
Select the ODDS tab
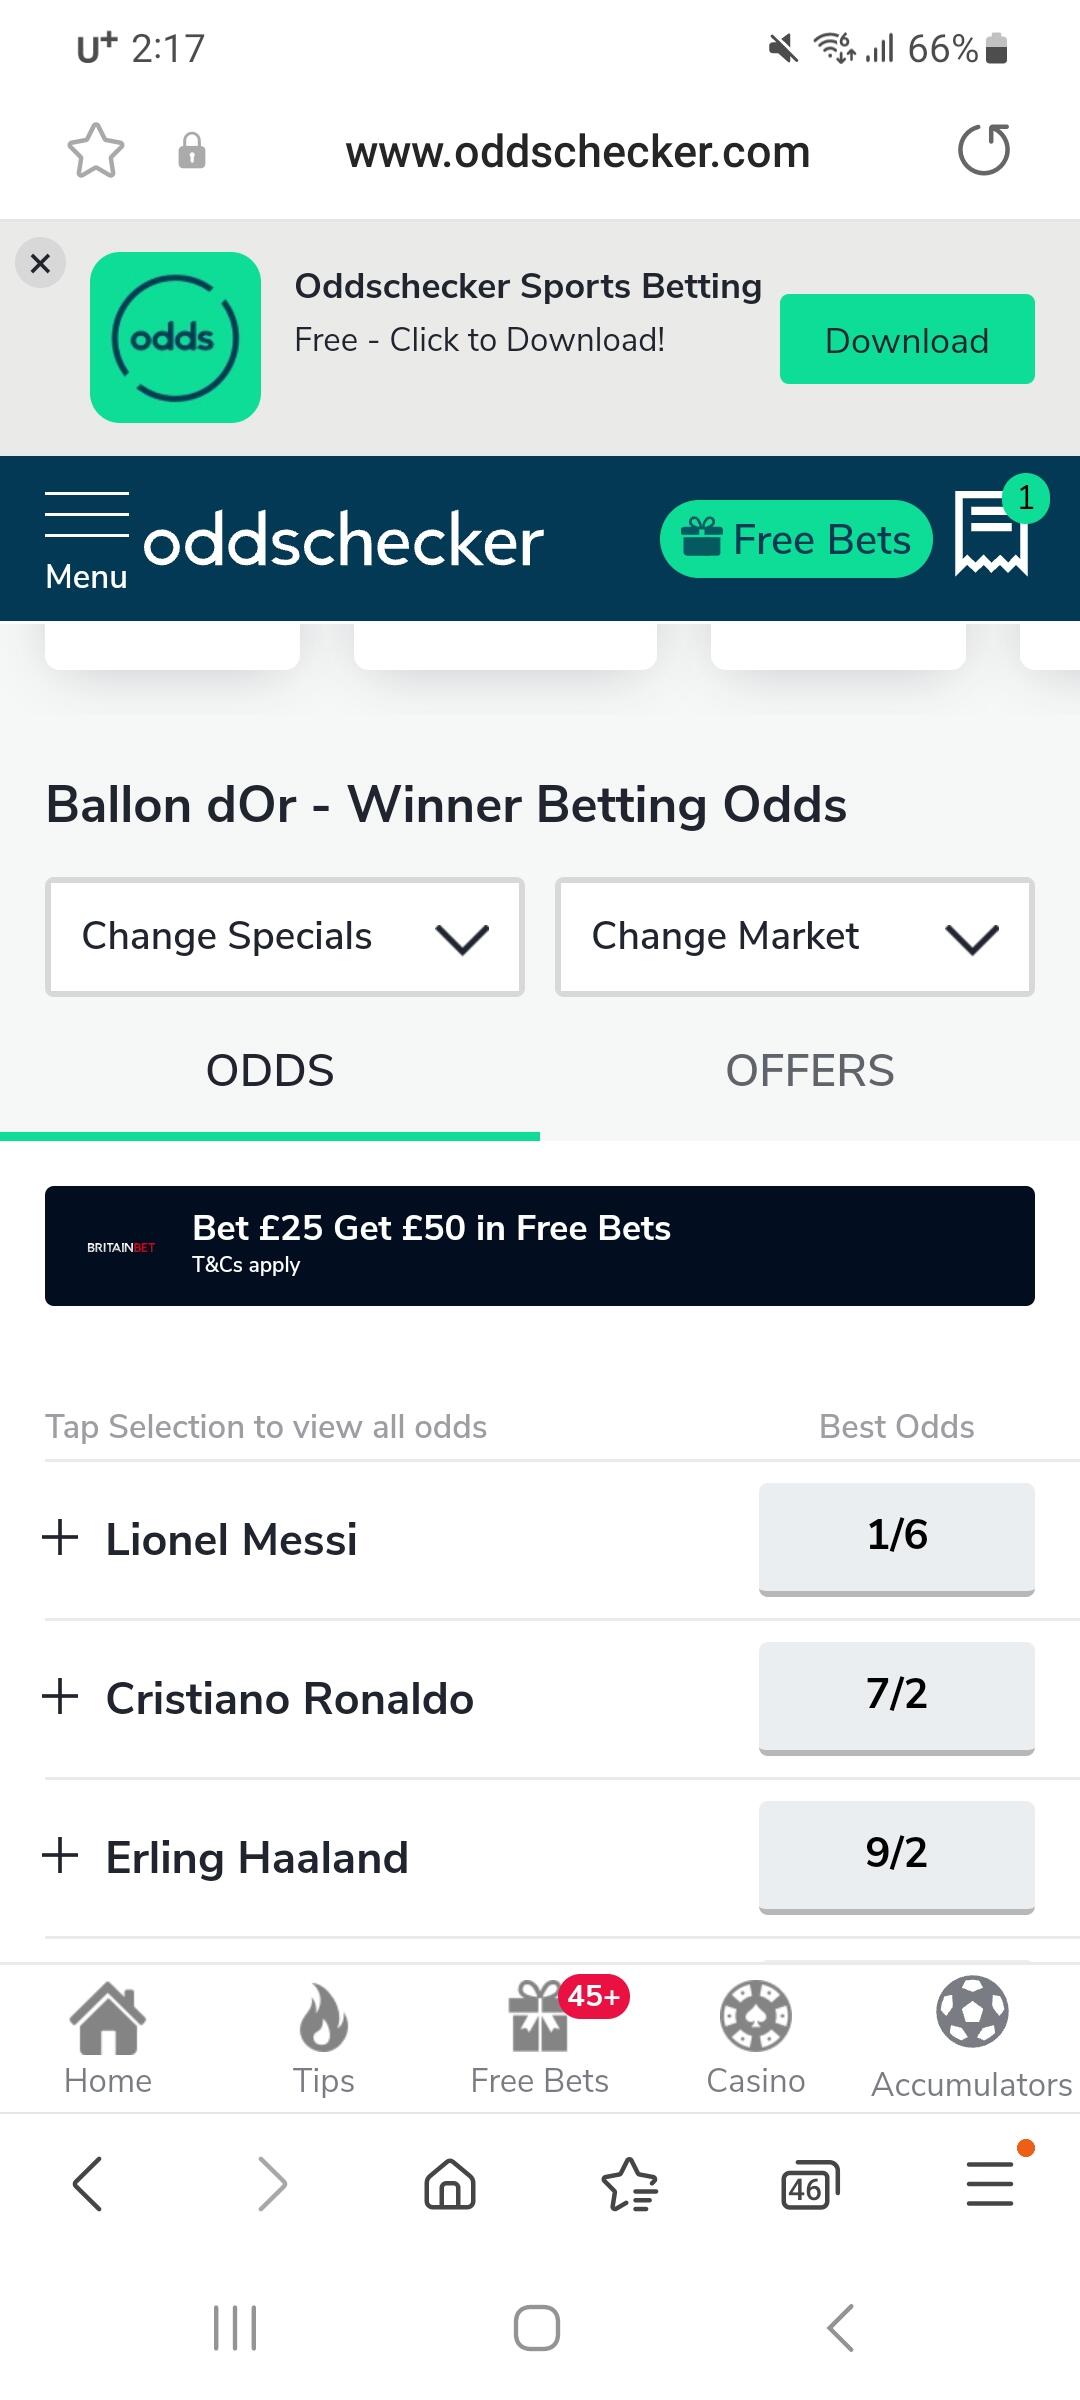(270, 1071)
